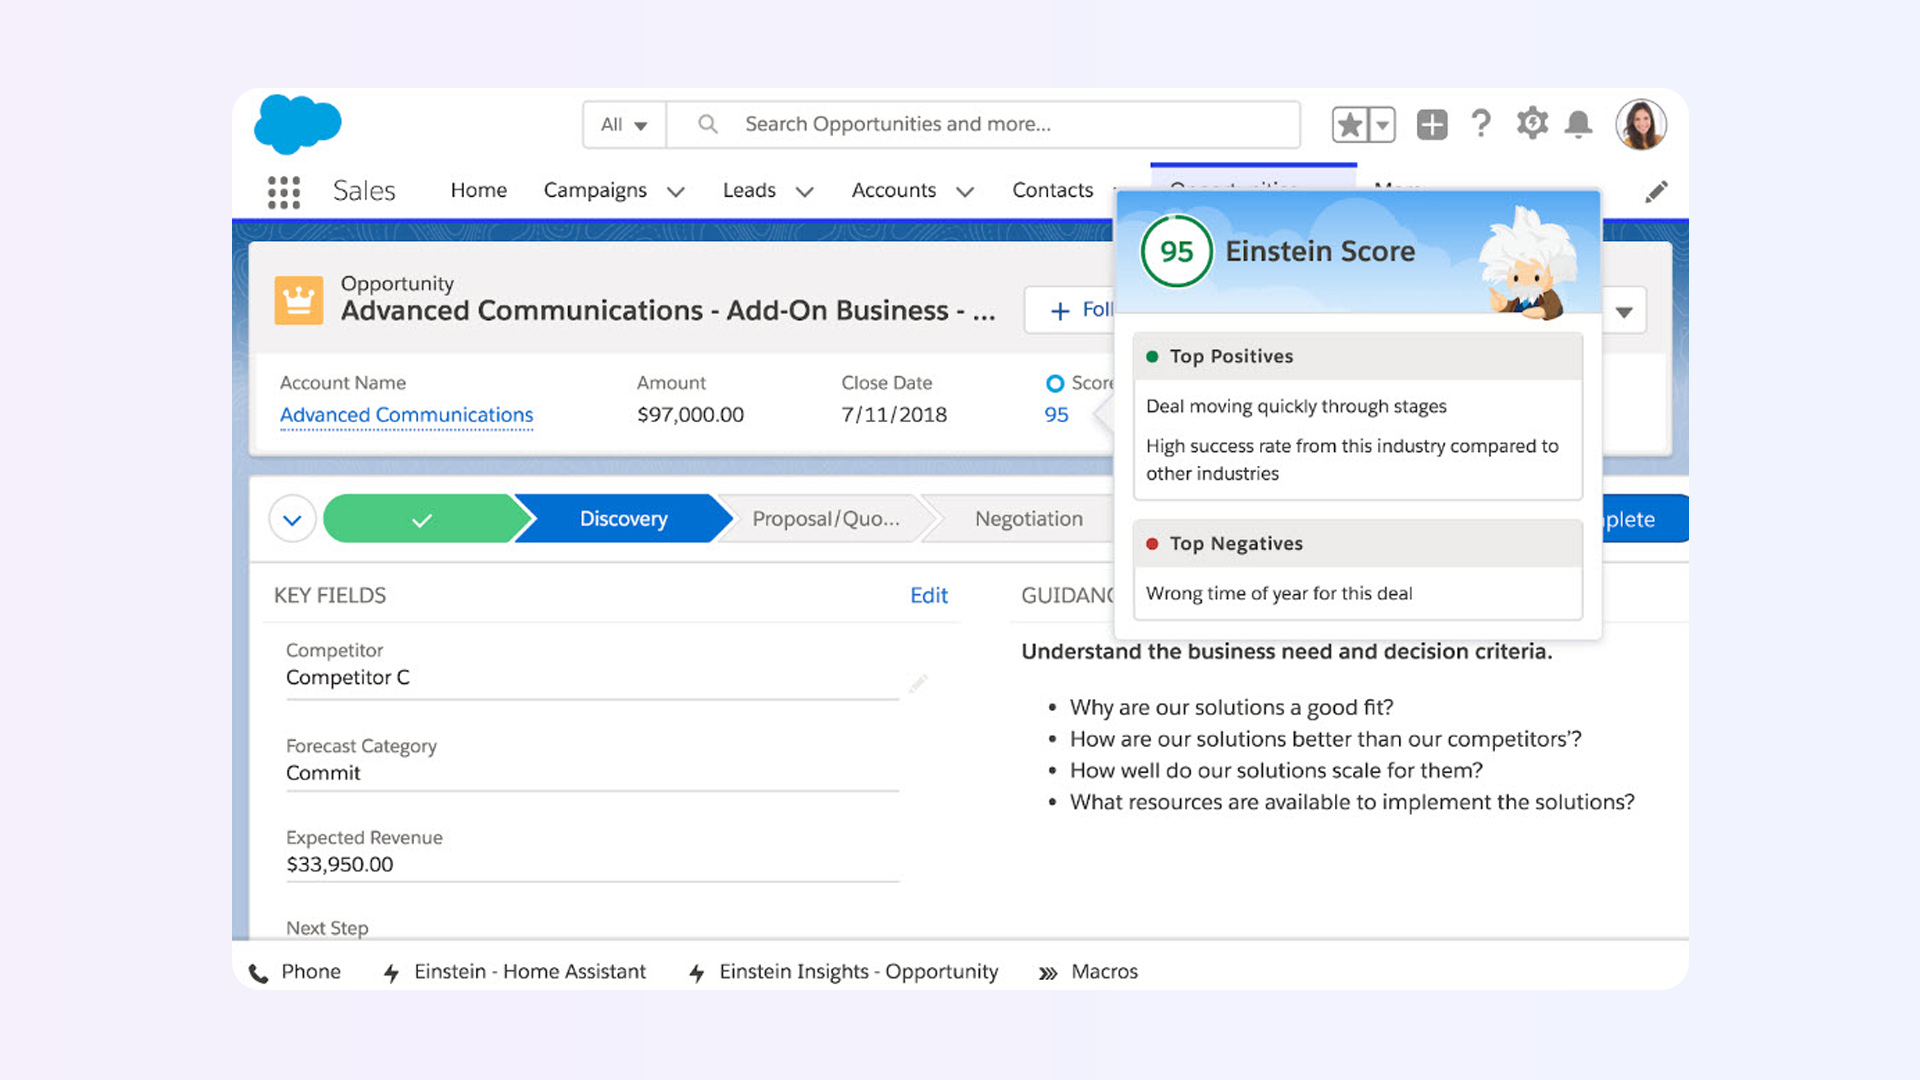Click the green Top Positives dot
The image size is (1920, 1080).
tap(1152, 357)
